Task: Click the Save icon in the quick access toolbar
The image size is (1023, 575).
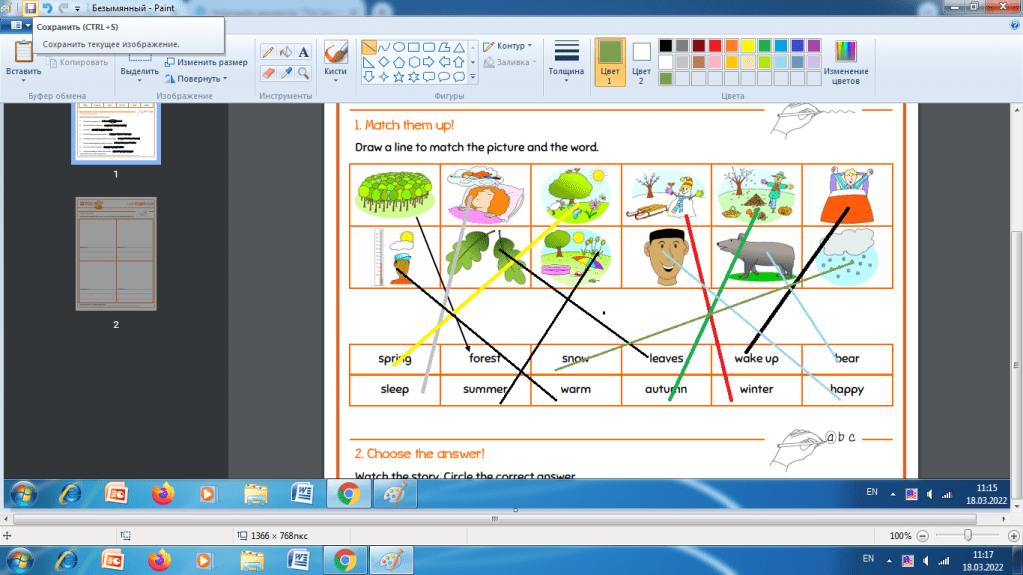Action: (30, 7)
